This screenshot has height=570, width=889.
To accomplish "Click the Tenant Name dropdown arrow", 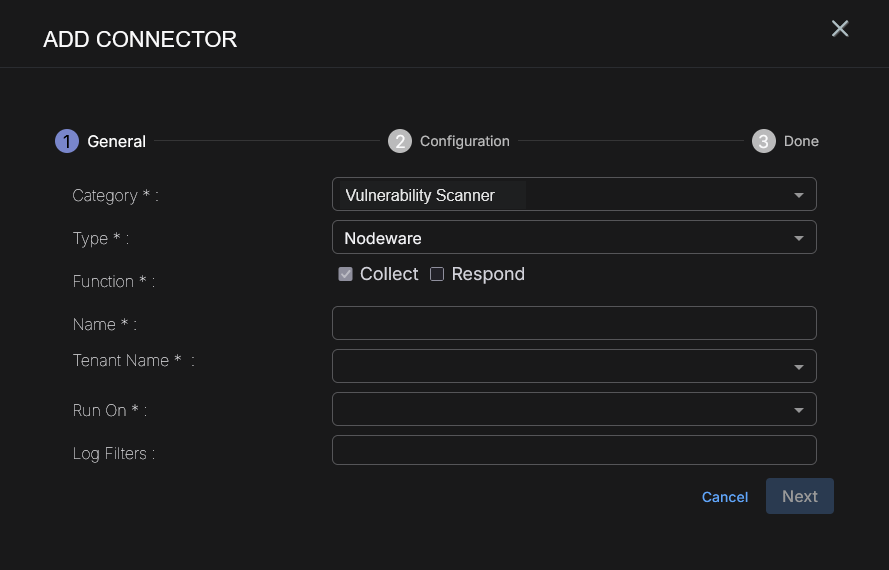I will (x=798, y=367).
